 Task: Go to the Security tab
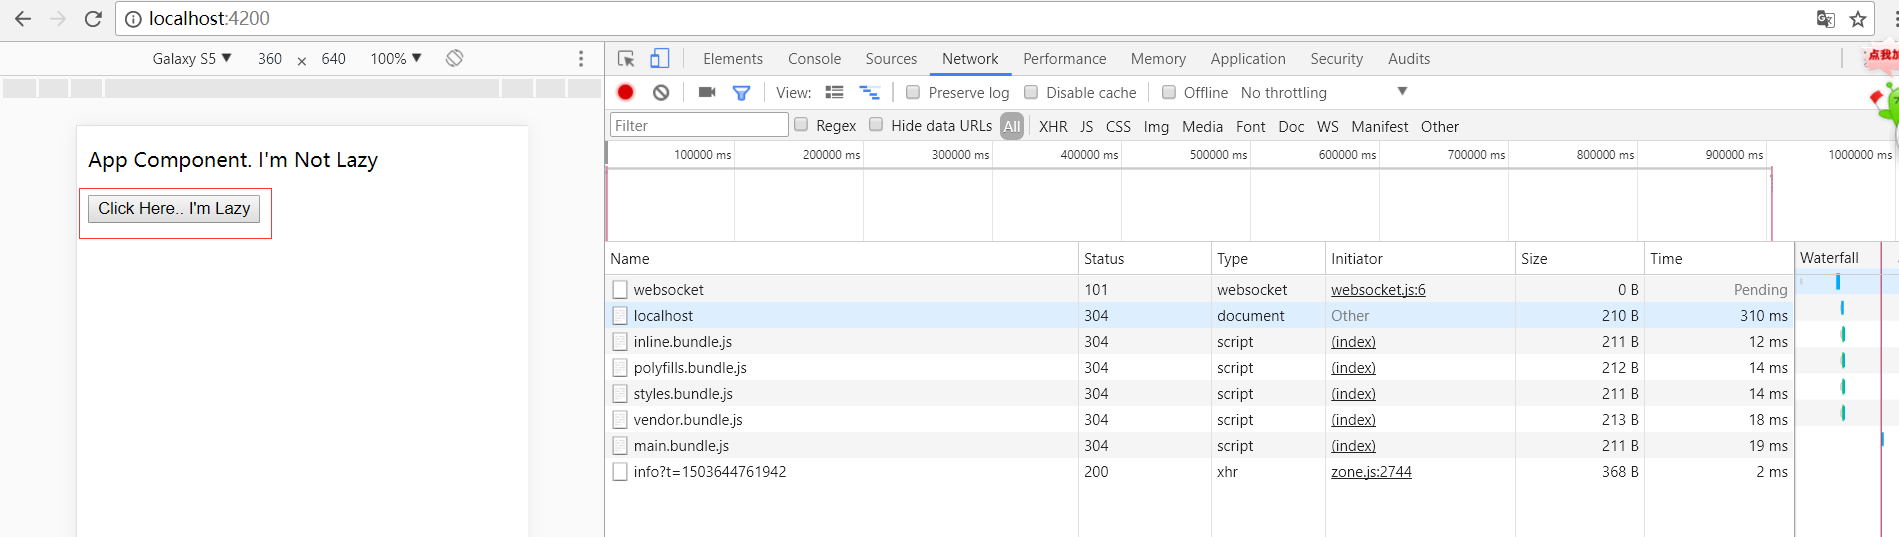(1336, 59)
